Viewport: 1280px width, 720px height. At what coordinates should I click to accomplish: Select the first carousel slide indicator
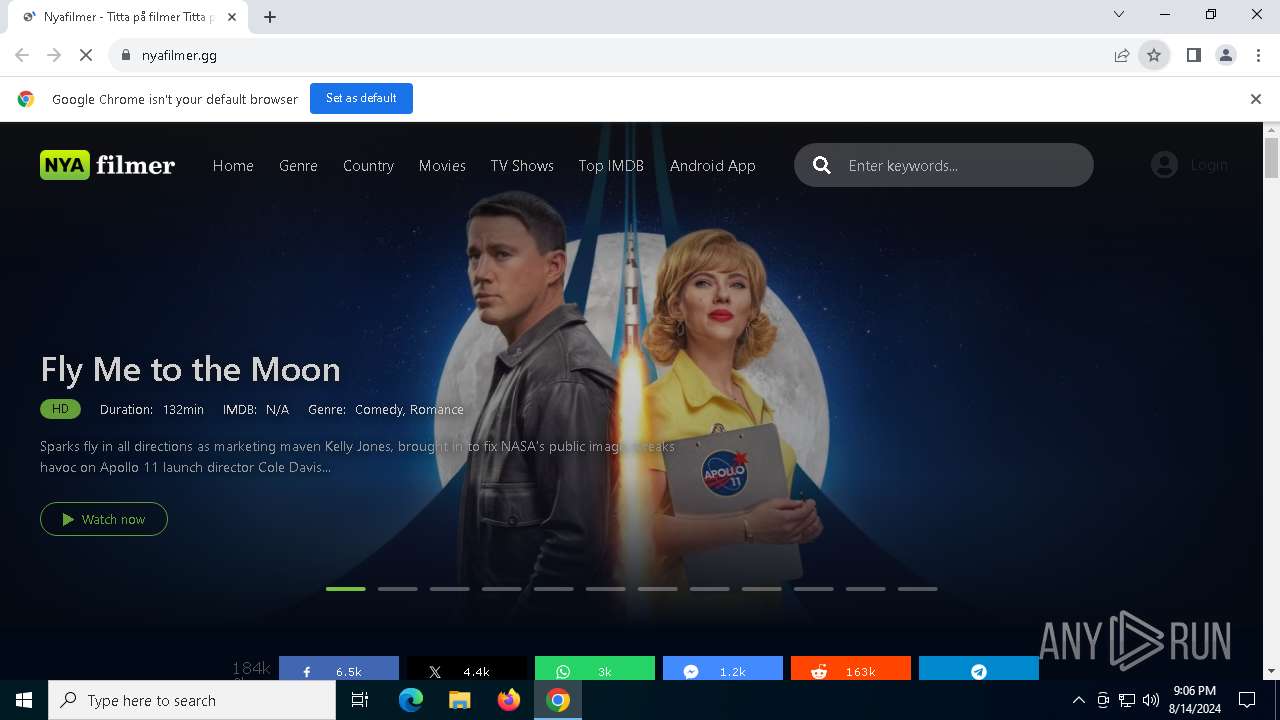click(x=346, y=589)
